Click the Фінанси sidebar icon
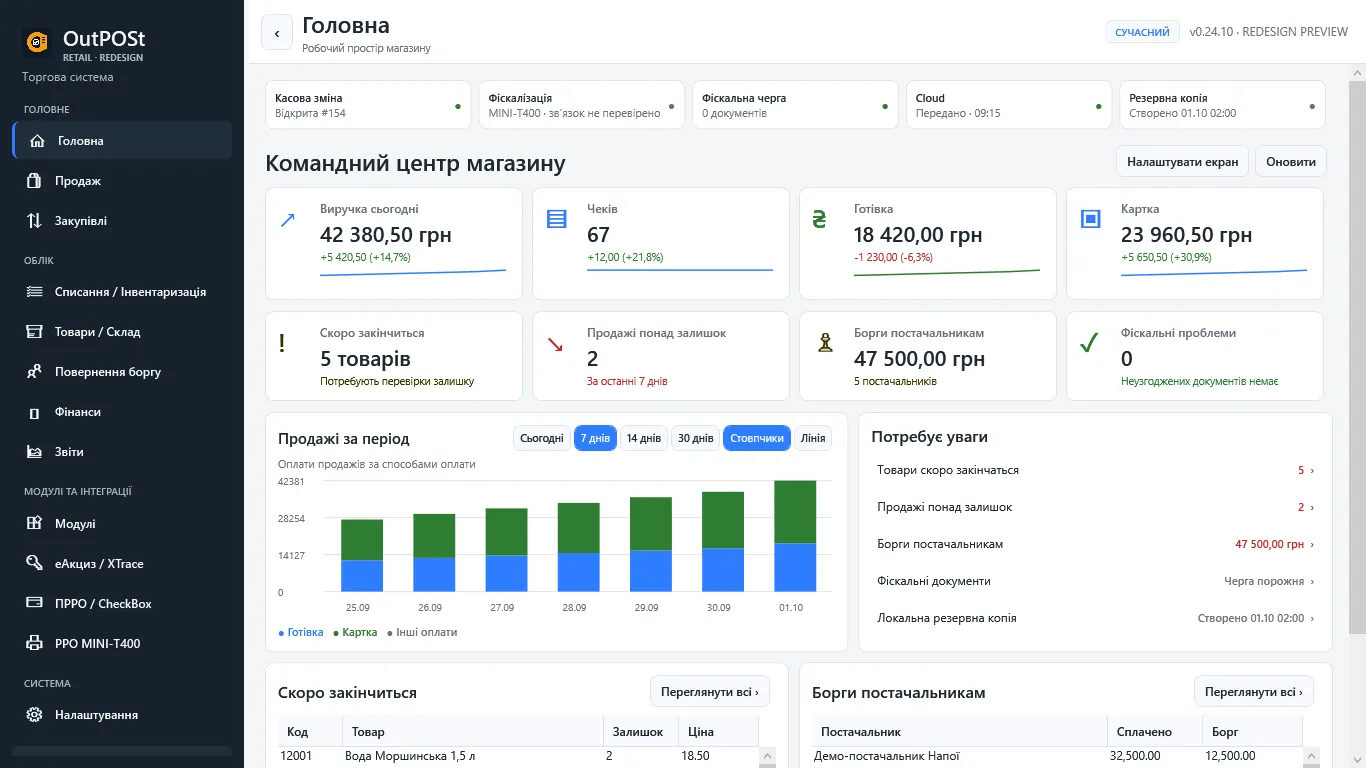Image resolution: width=1366 pixels, height=768 pixels. point(35,412)
